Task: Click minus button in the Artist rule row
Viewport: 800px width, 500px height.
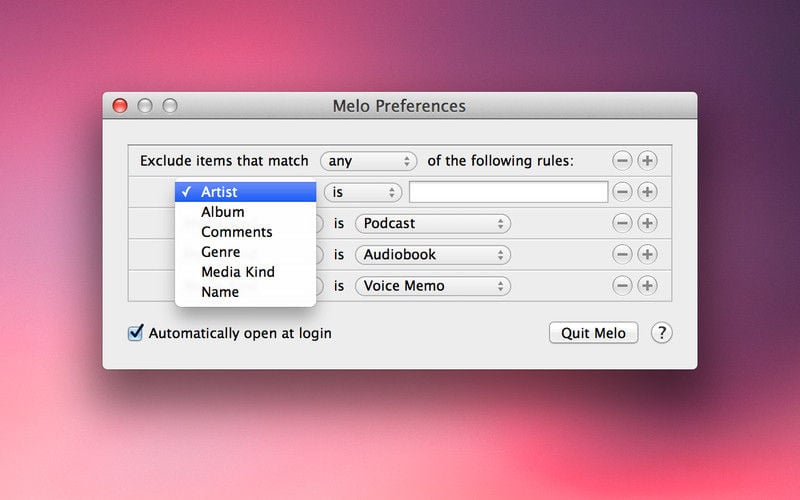Action: coord(622,192)
